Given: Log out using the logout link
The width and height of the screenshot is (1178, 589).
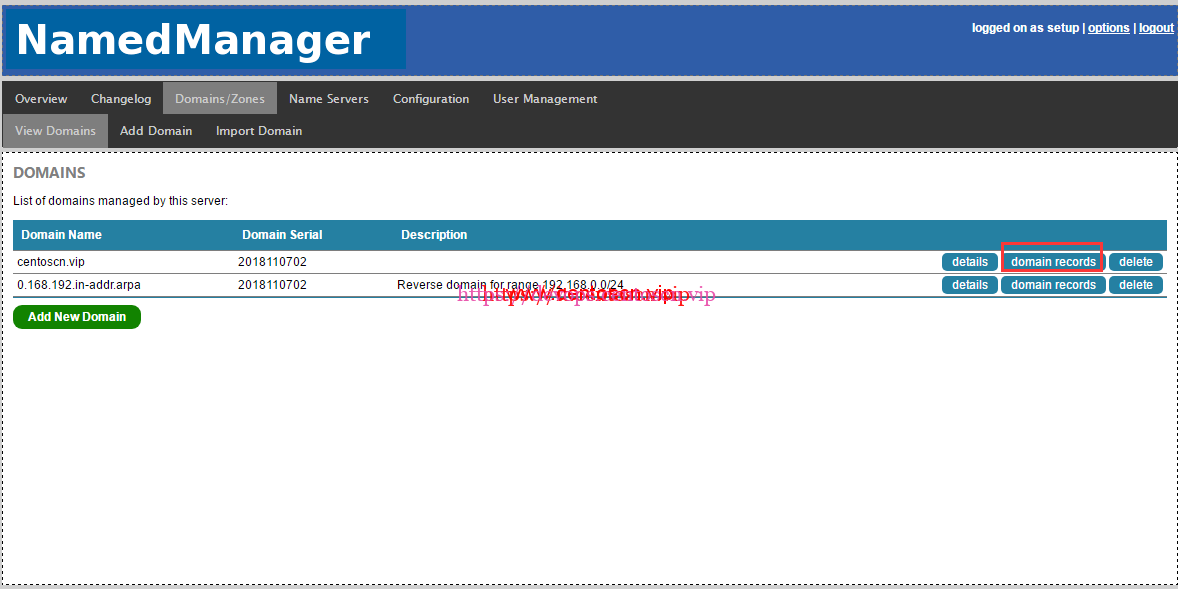Looking at the screenshot, I should tap(1156, 28).
